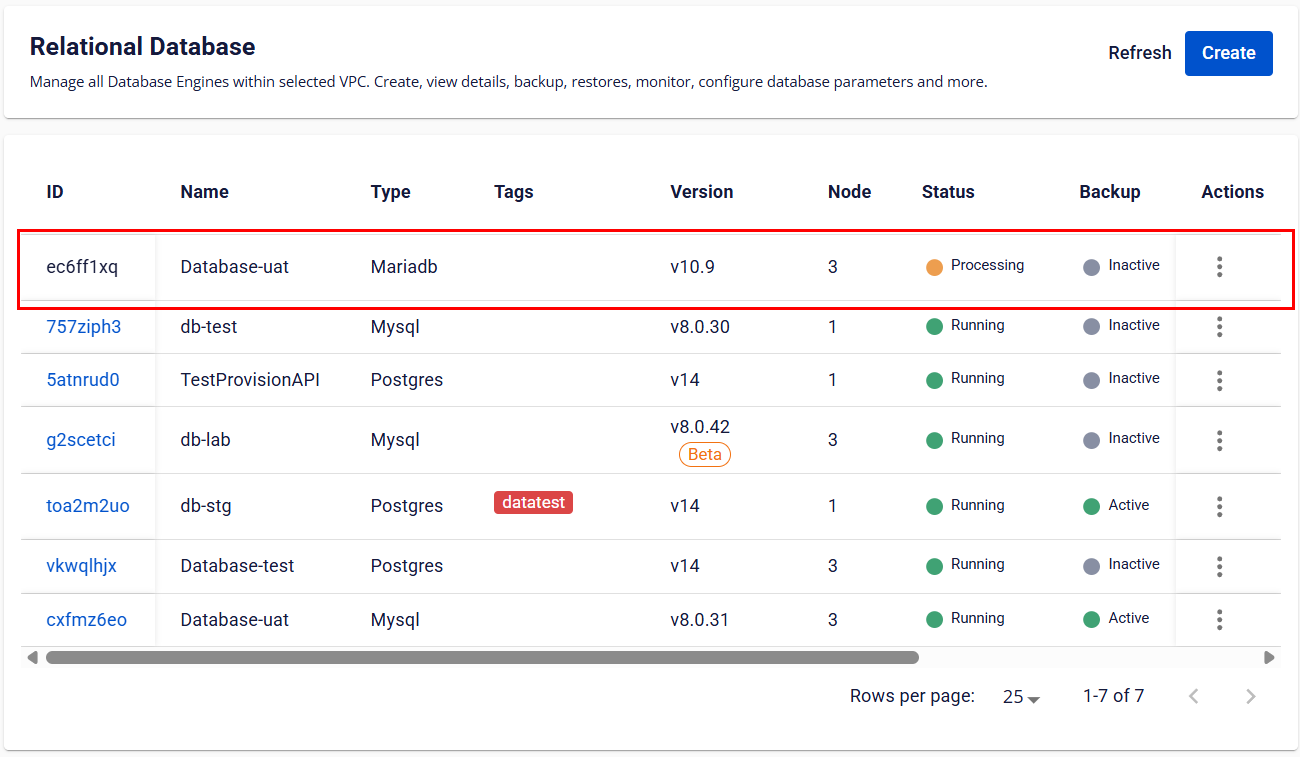Open database ID toa2m2uo link
The image size is (1300, 757).
click(88, 506)
